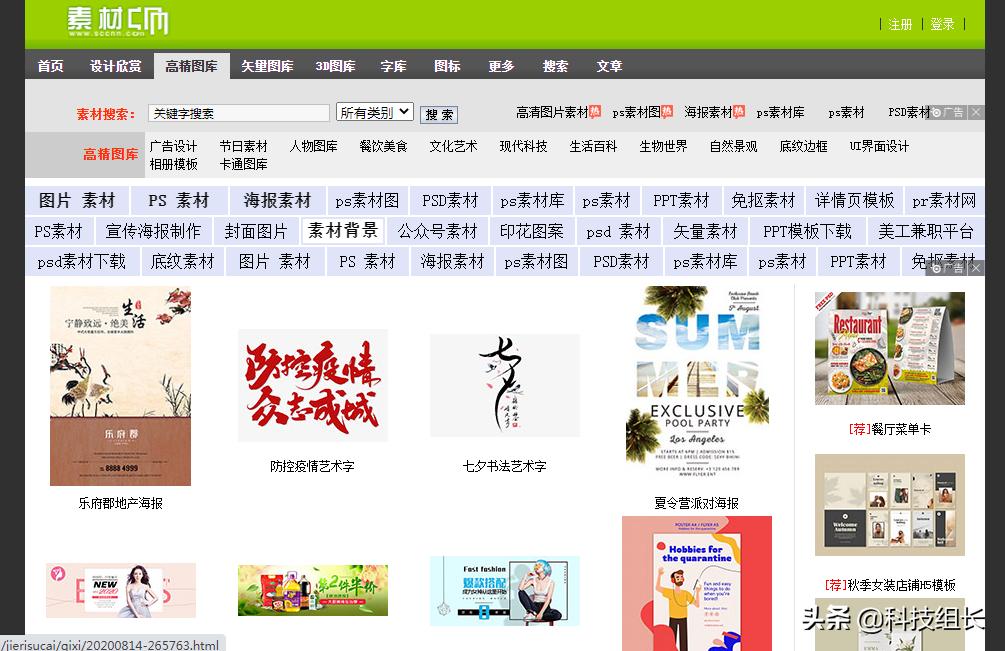Click the hot badge beside 高清图片素材
This screenshot has width=1005, height=651.
[592, 112]
